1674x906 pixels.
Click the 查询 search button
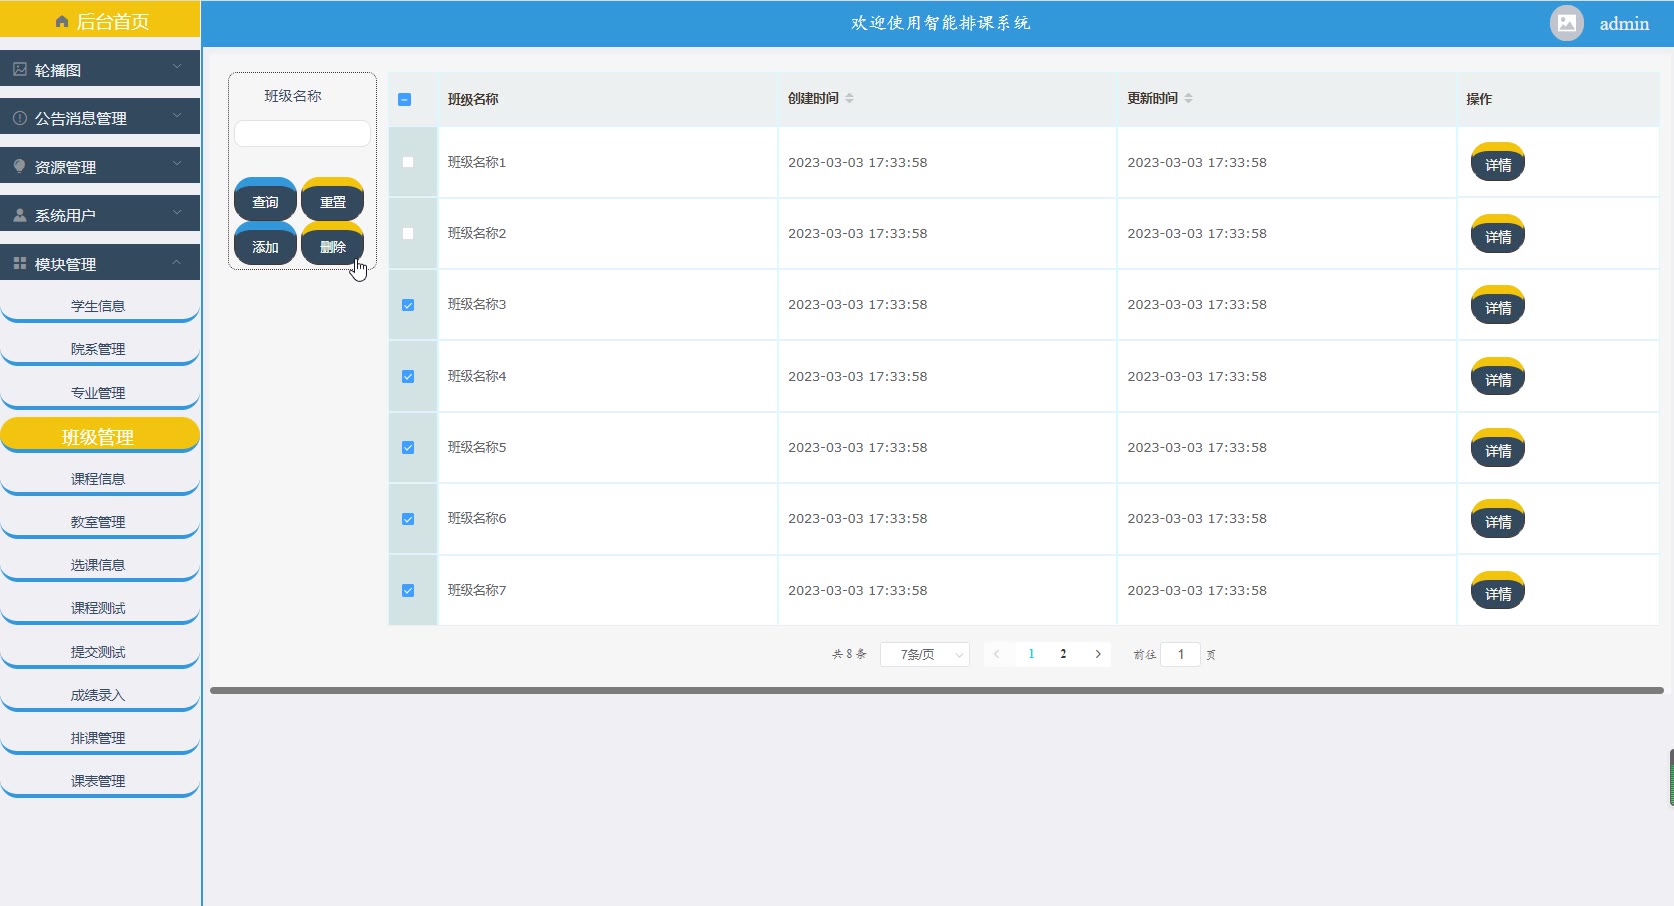coord(265,199)
